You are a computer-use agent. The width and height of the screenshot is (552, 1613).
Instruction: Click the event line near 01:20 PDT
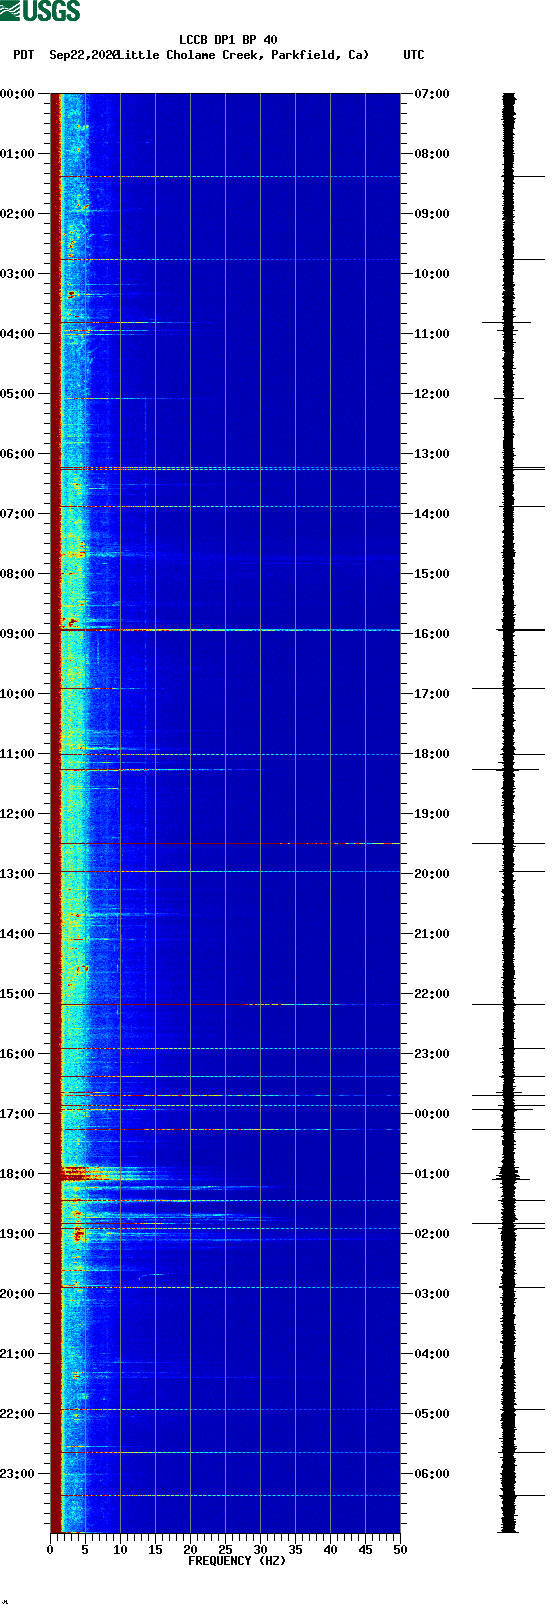[230, 176]
